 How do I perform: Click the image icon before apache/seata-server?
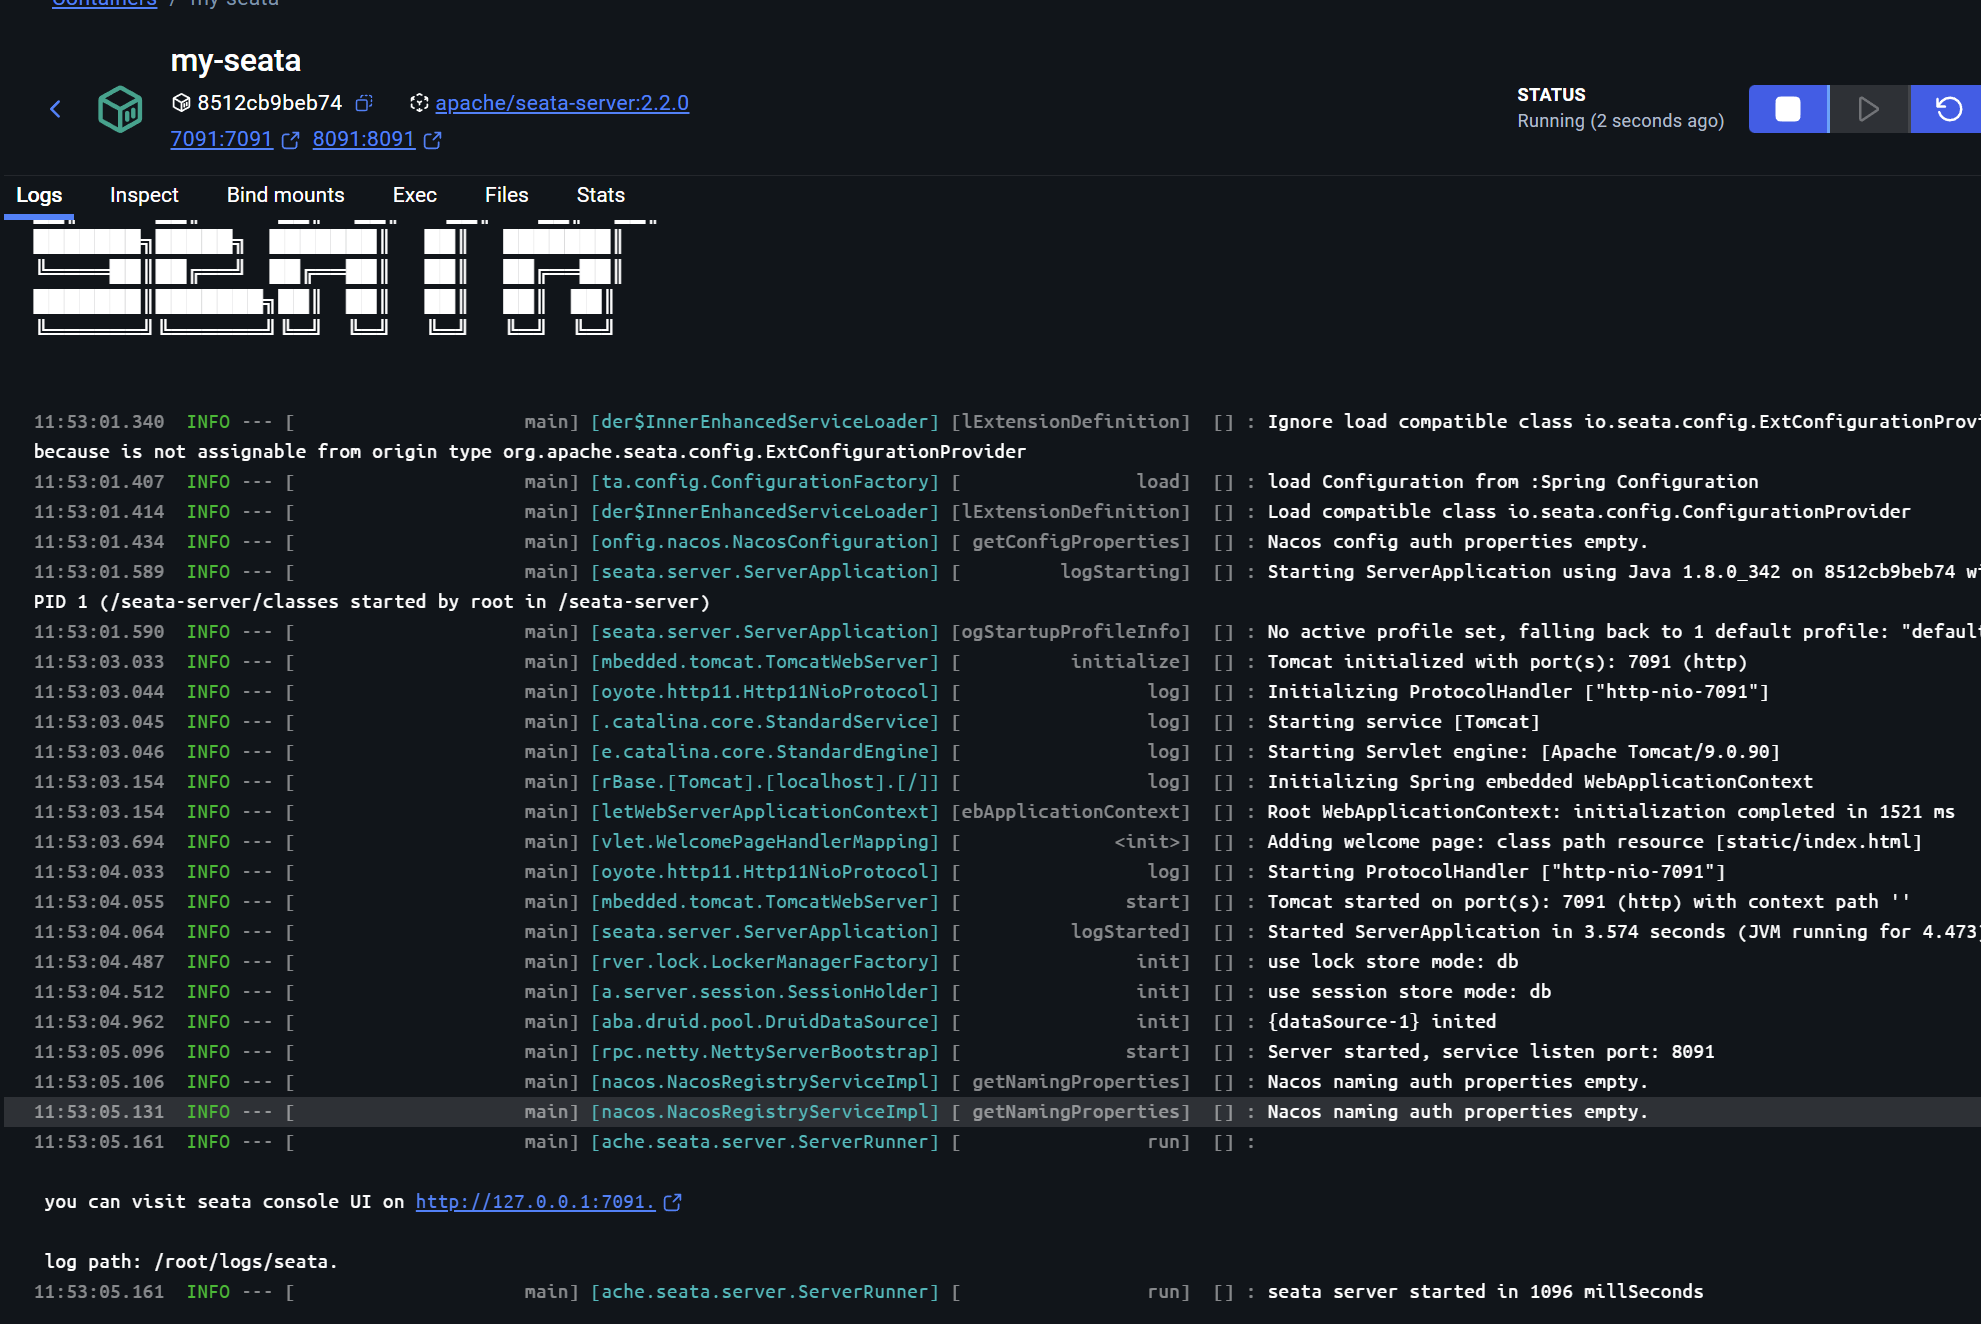tap(419, 103)
